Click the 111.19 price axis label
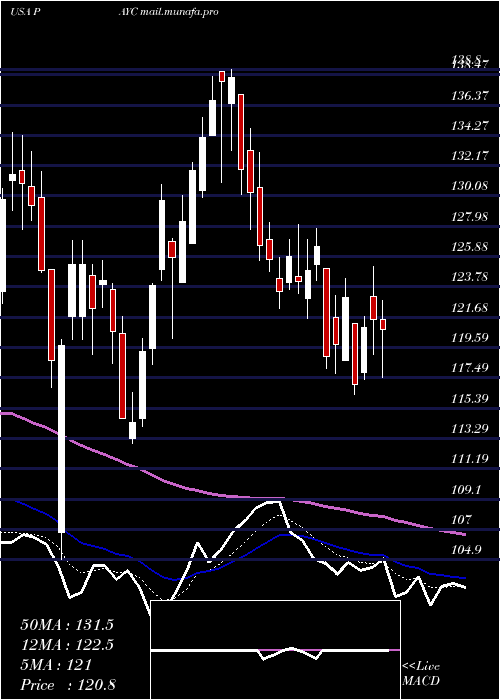 coord(470,458)
